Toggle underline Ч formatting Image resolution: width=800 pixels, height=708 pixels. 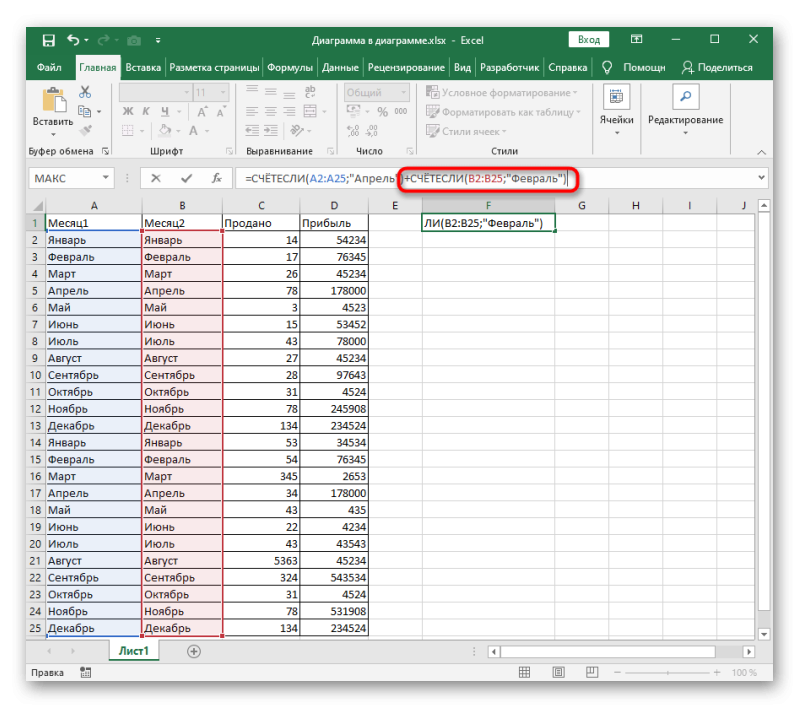tap(165, 111)
